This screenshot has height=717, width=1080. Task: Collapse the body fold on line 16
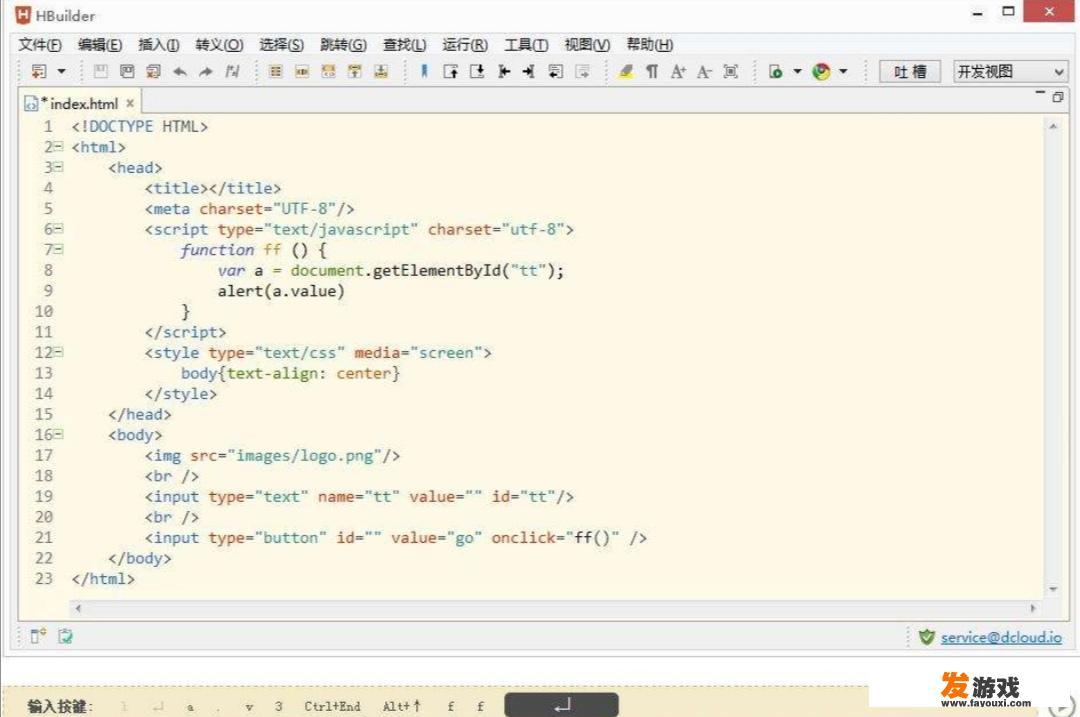[59, 434]
